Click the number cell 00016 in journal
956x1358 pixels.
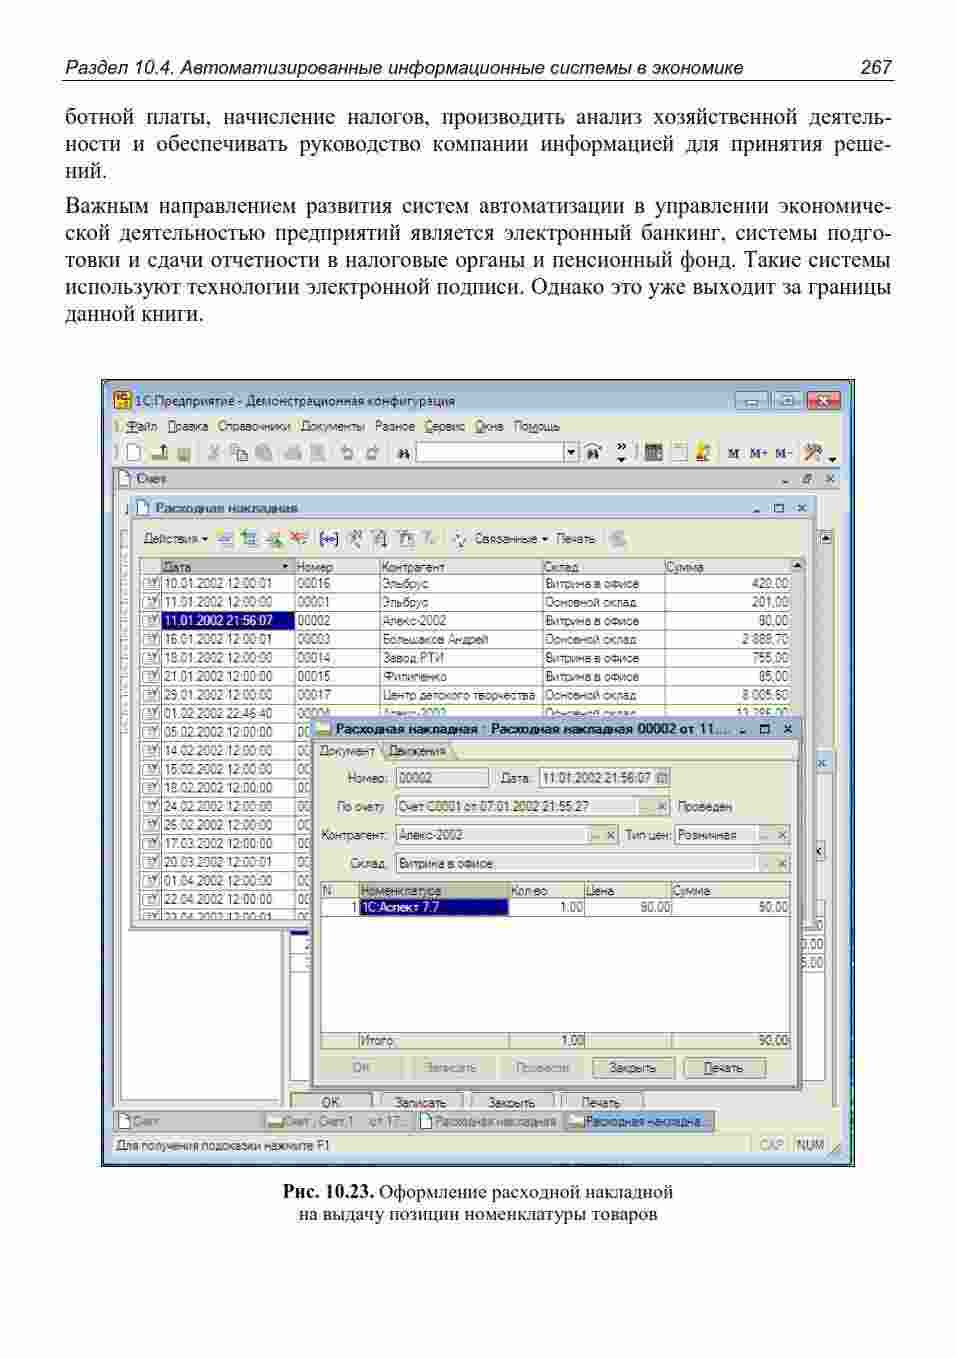(337, 584)
